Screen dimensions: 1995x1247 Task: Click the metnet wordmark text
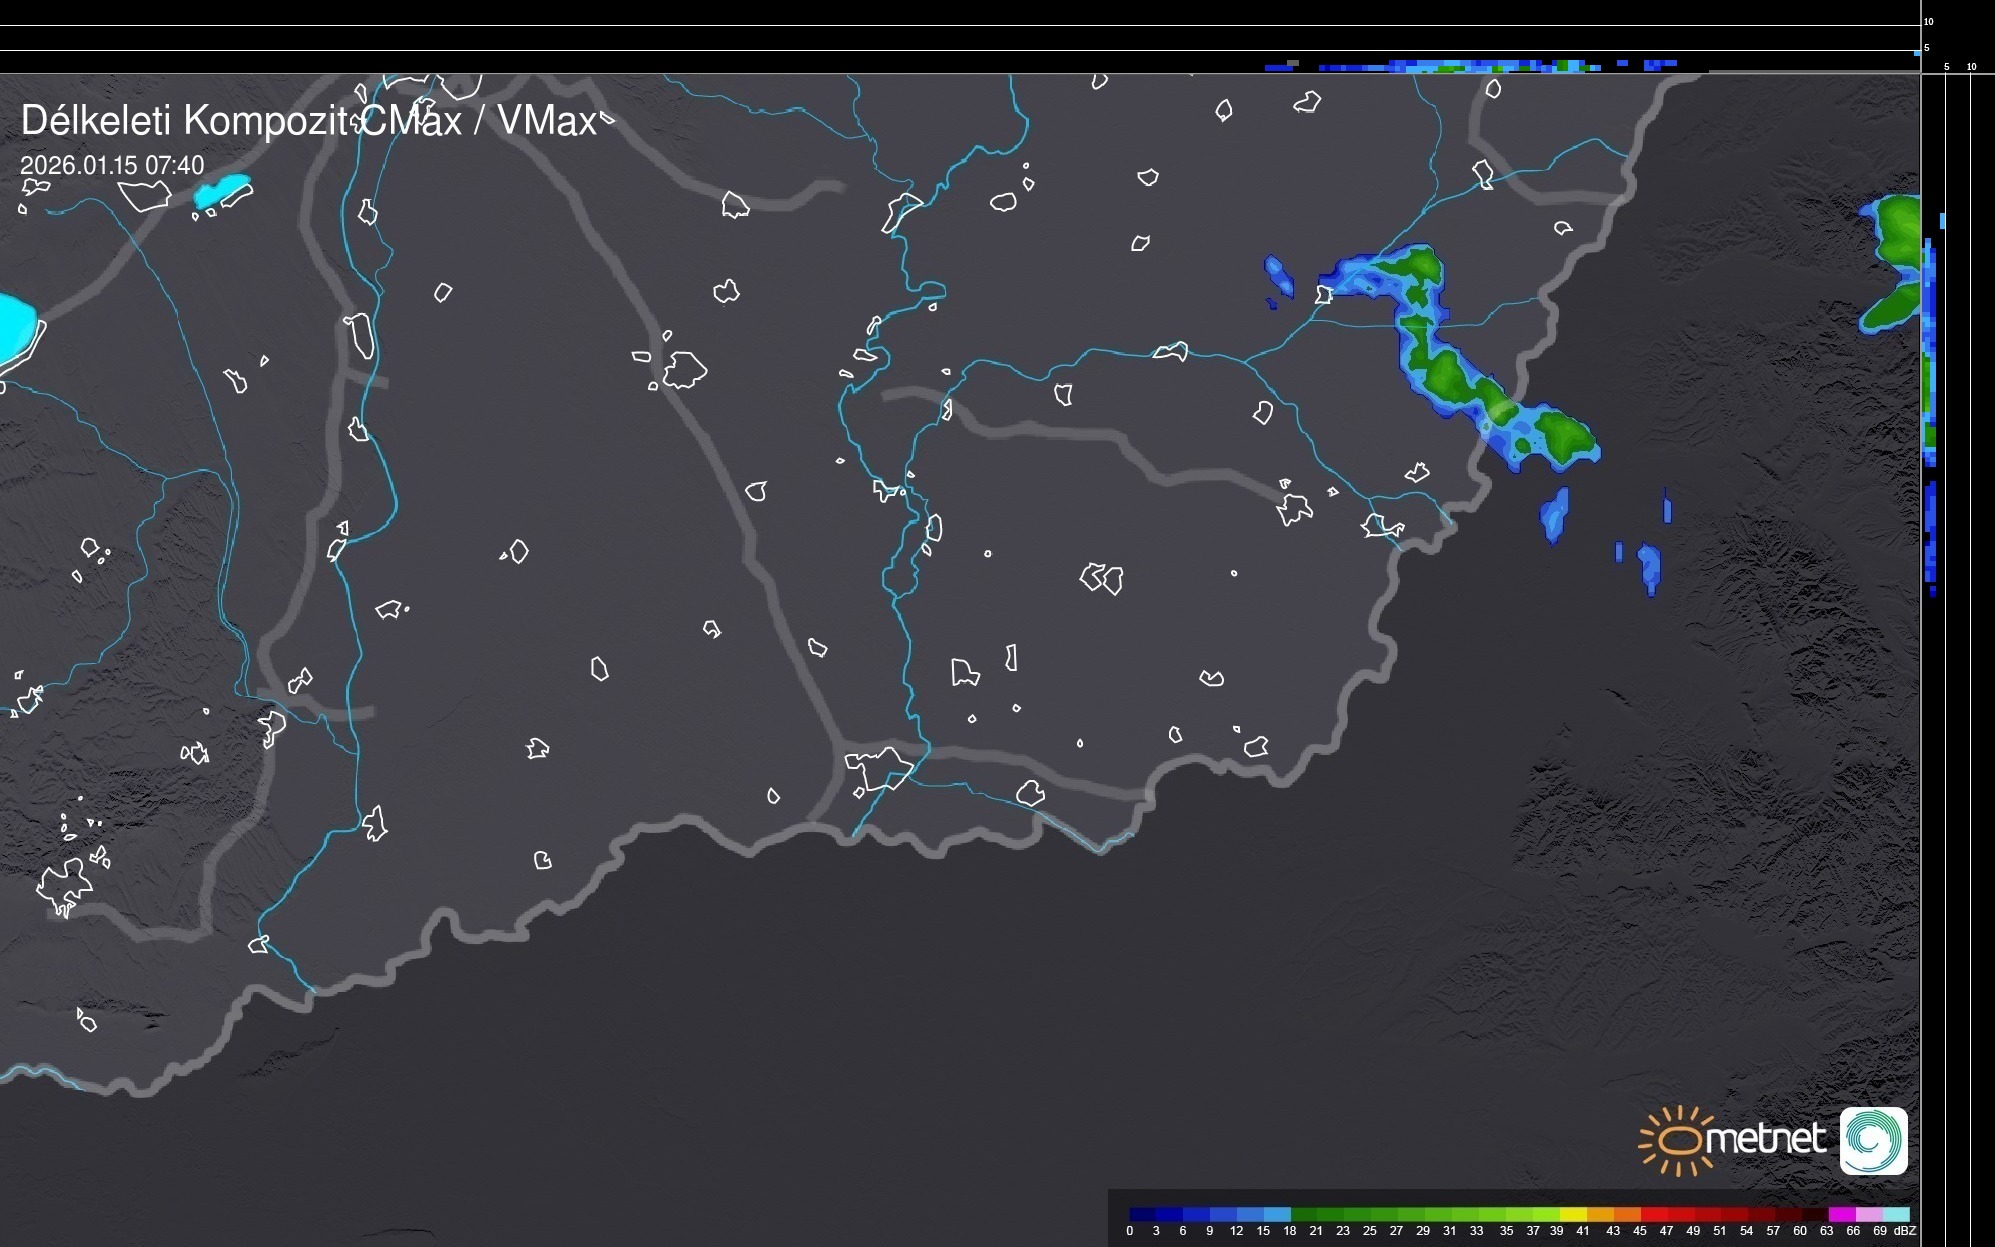[1764, 1139]
